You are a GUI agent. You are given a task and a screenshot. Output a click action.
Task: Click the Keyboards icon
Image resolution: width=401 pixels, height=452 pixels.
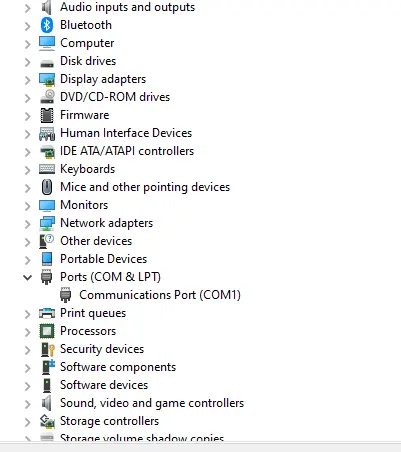[47, 169]
